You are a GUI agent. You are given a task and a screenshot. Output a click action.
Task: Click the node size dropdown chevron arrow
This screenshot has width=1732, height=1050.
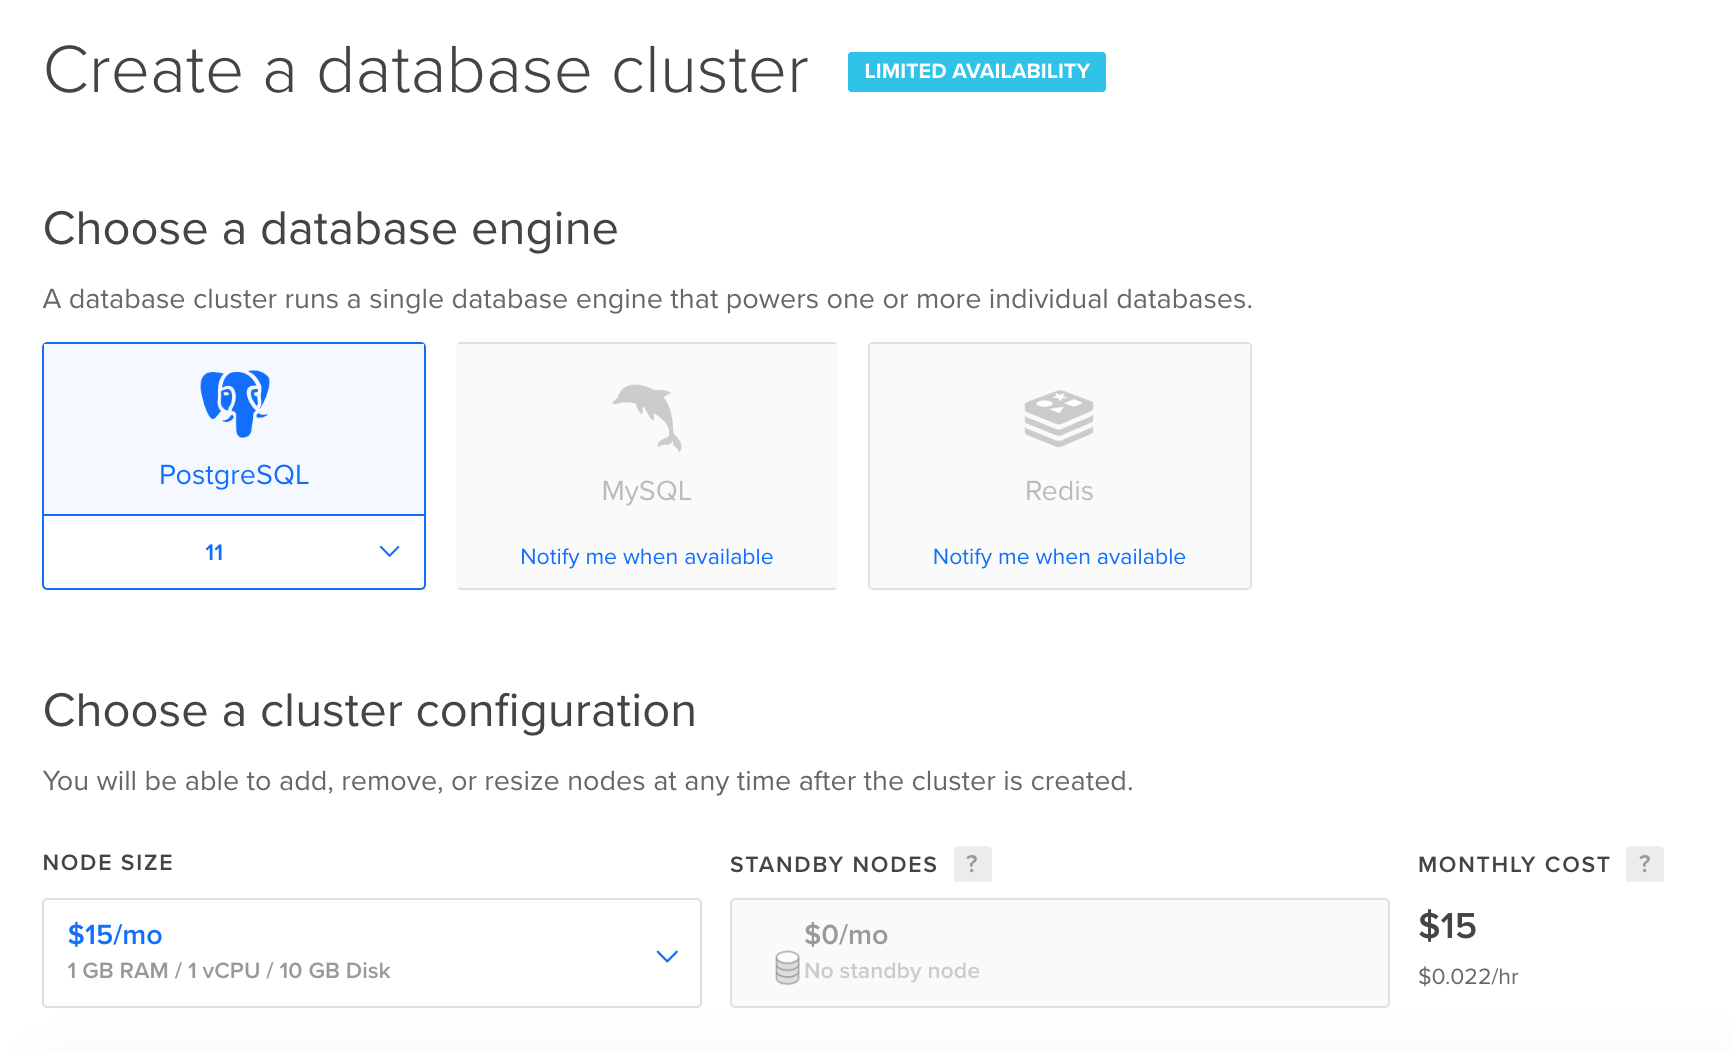[x=667, y=956]
